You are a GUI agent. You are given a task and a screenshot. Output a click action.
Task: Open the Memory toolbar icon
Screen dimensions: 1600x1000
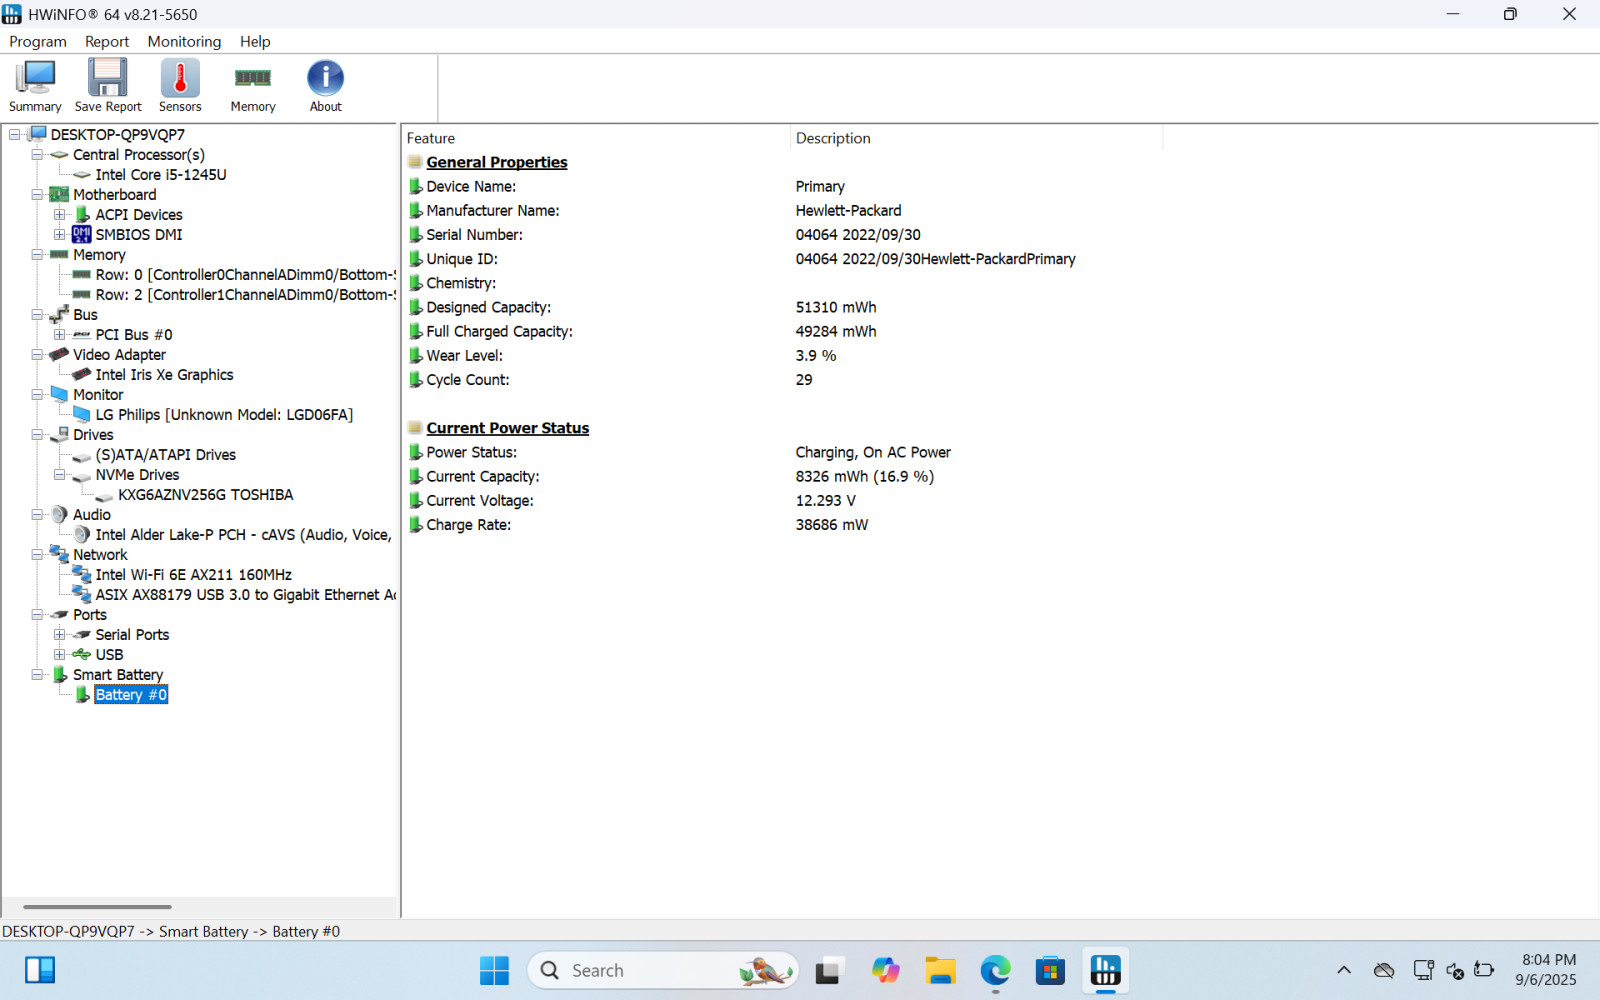coord(253,86)
